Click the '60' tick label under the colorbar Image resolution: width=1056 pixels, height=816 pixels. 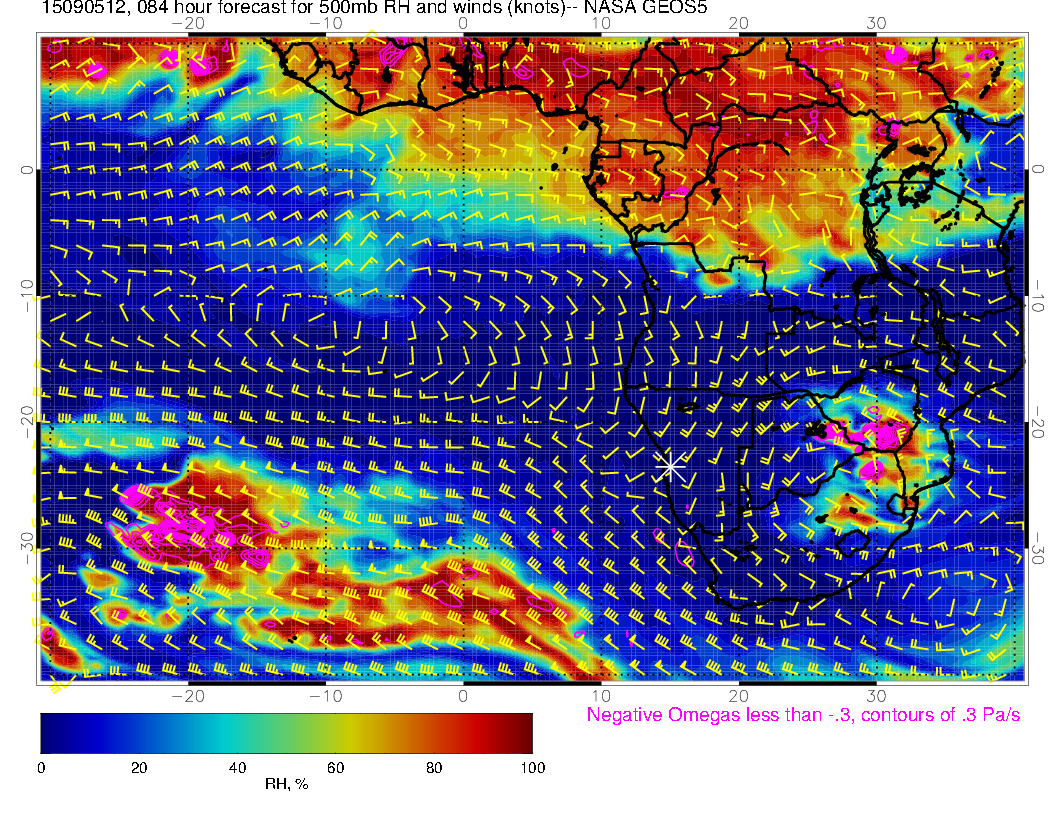pos(335,768)
